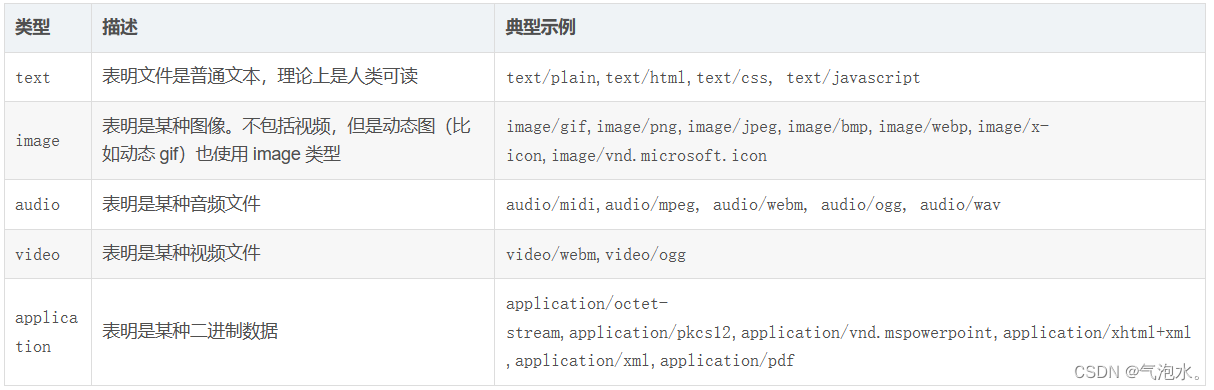Click the text/plain examples cell

tap(850, 77)
